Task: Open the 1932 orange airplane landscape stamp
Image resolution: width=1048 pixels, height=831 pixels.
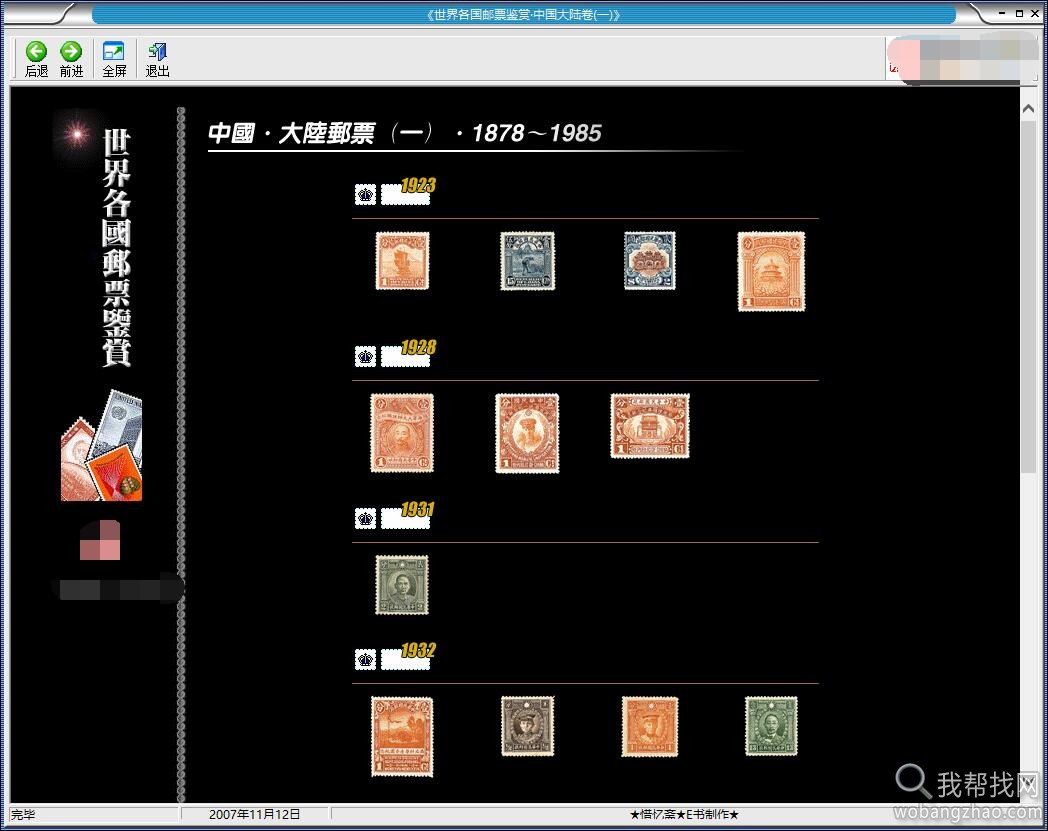Action: (x=402, y=737)
